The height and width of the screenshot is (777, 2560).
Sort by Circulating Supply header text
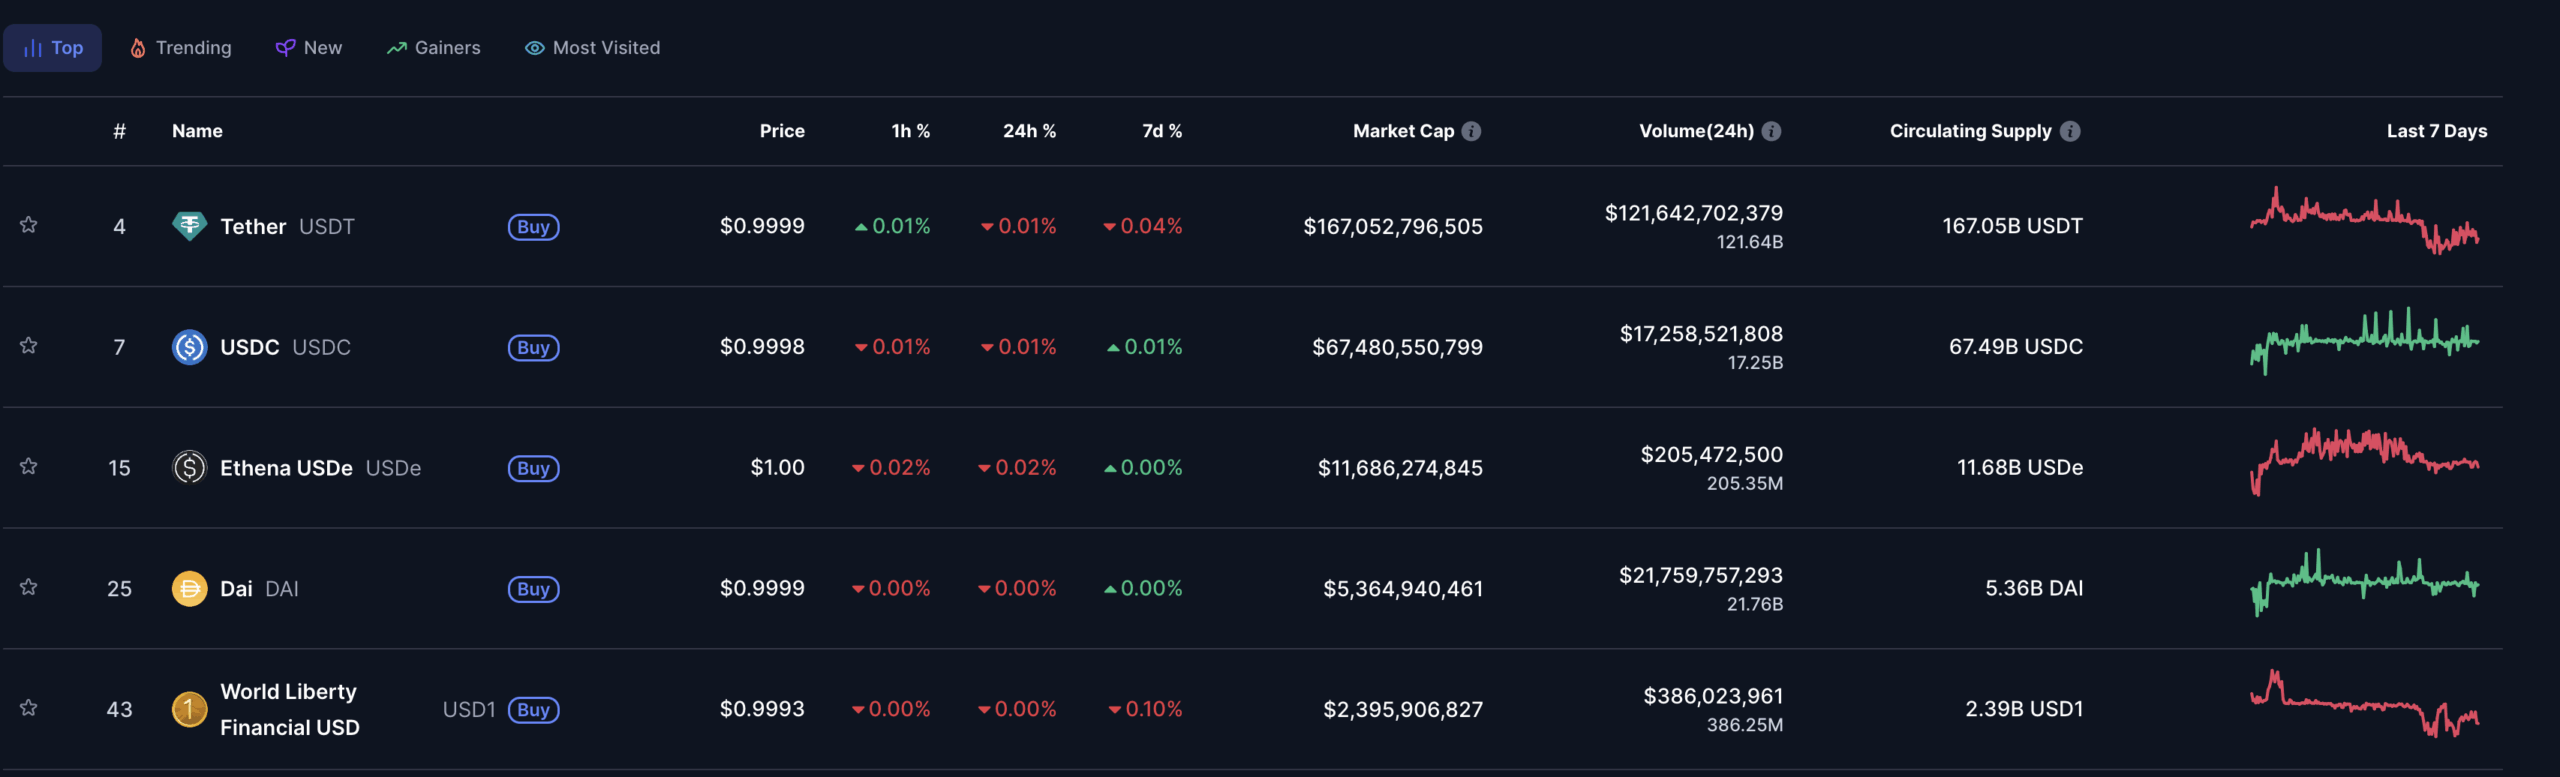pos(1970,131)
